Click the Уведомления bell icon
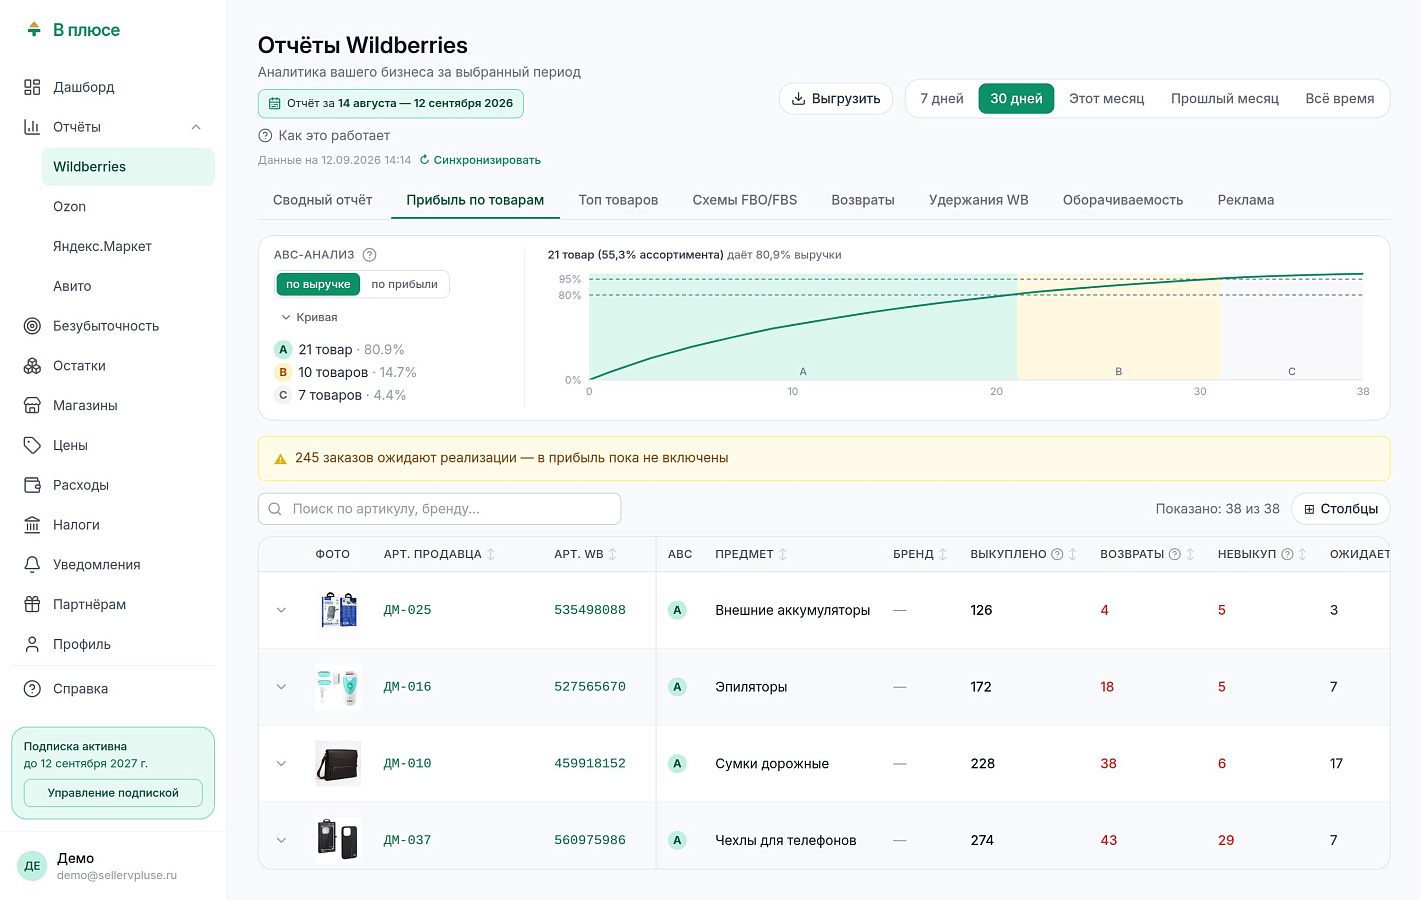Image resolution: width=1421 pixels, height=900 pixels. pyautogui.click(x=32, y=565)
